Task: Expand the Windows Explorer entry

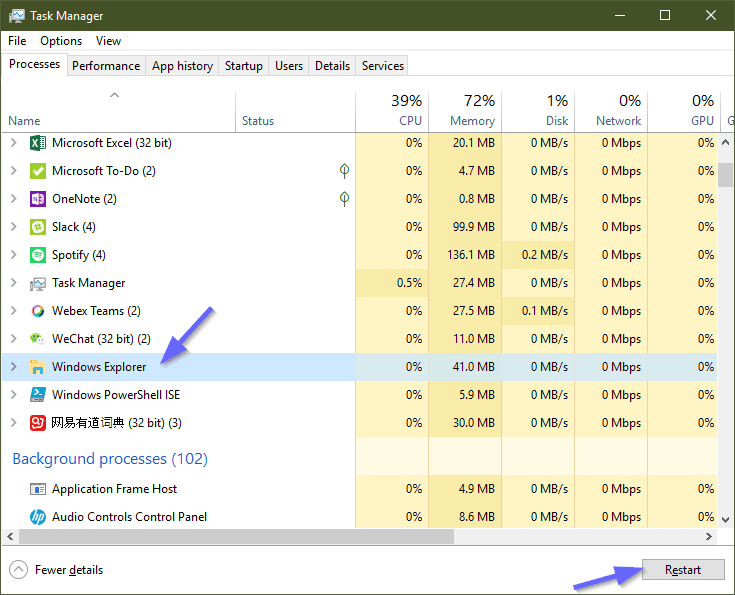Action: pyautogui.click(x=13, y=367)
